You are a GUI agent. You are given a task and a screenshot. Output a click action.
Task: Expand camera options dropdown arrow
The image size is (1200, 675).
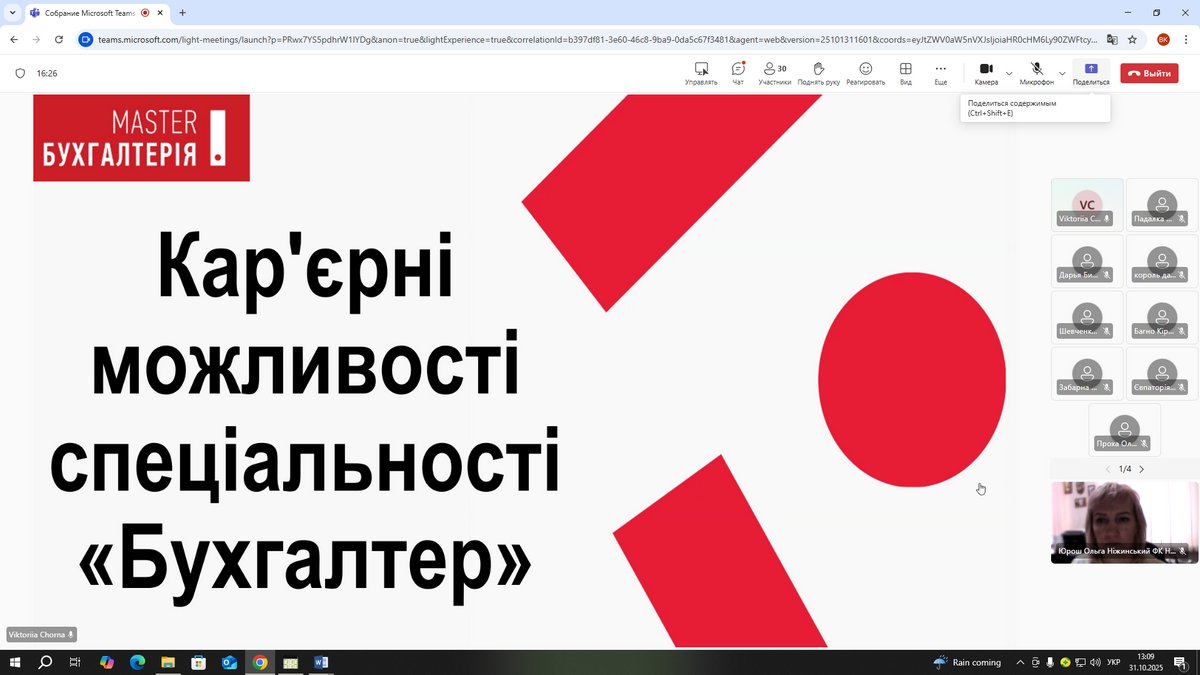point(1009,73)
